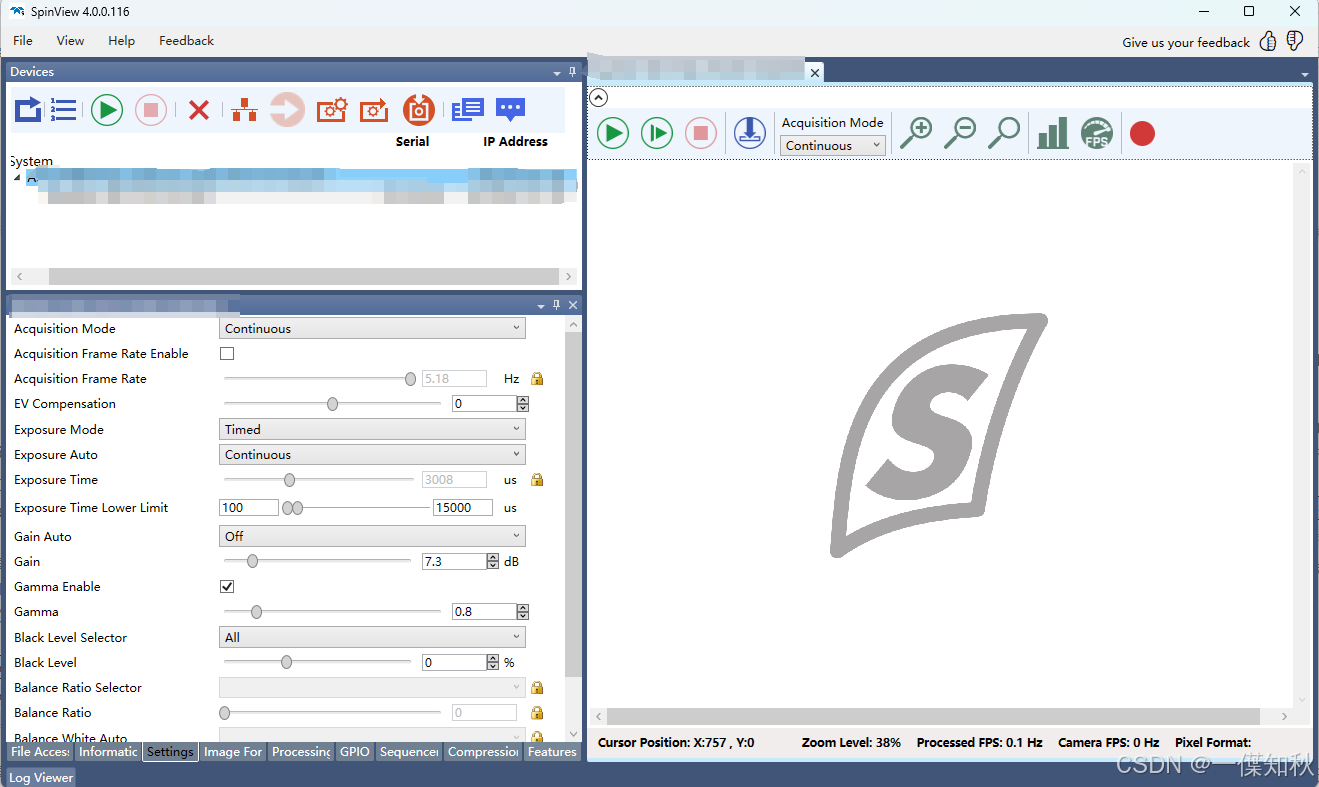Image resolution: width=1319 pixels, height=787 pixels.
Task: Click the orange gear with arrow icon
Action: click(x=374, y=109)
